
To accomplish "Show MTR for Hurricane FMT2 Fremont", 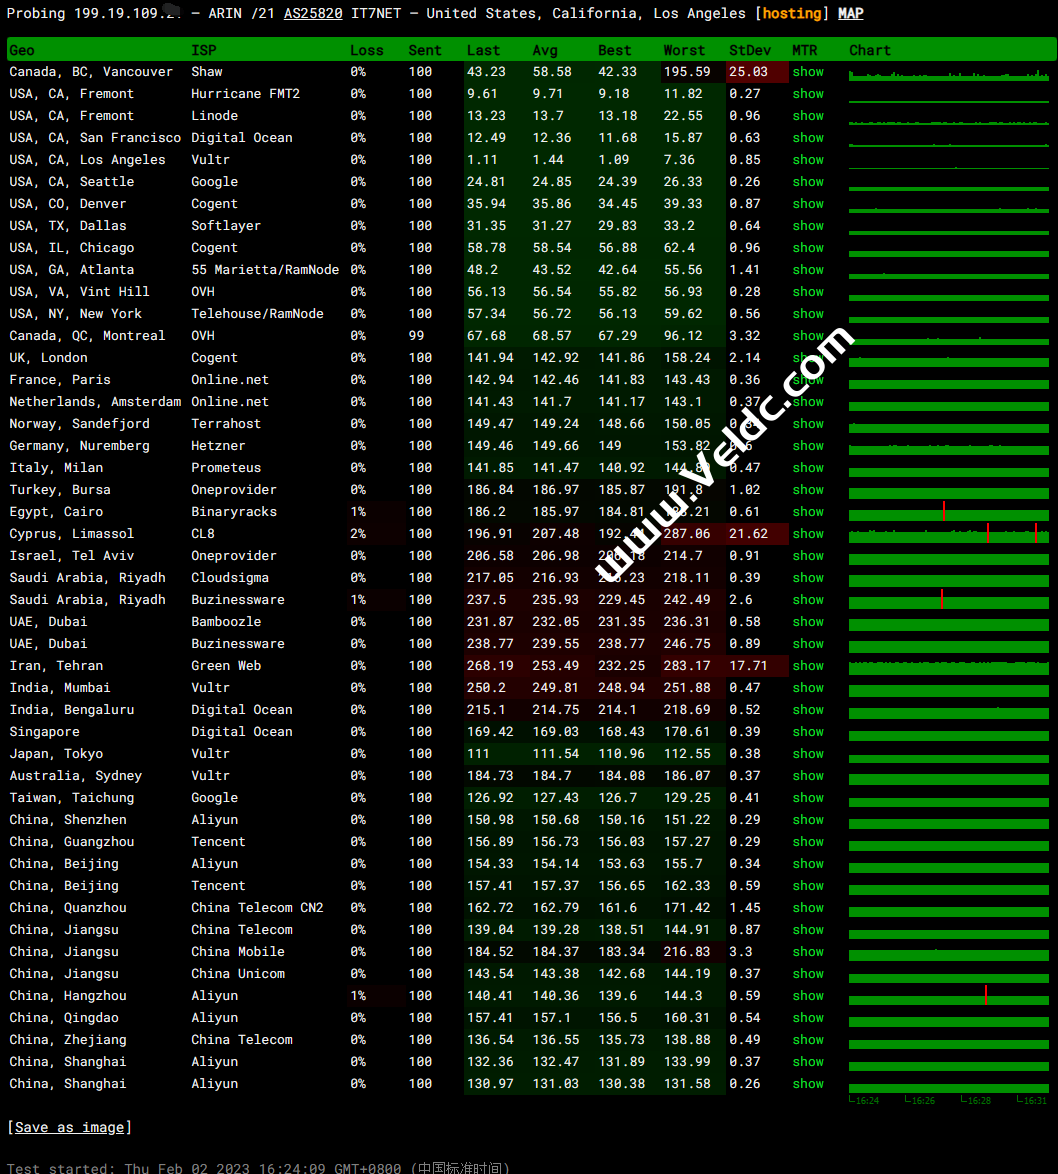I will pyautogui.click(x=808, y=94).
